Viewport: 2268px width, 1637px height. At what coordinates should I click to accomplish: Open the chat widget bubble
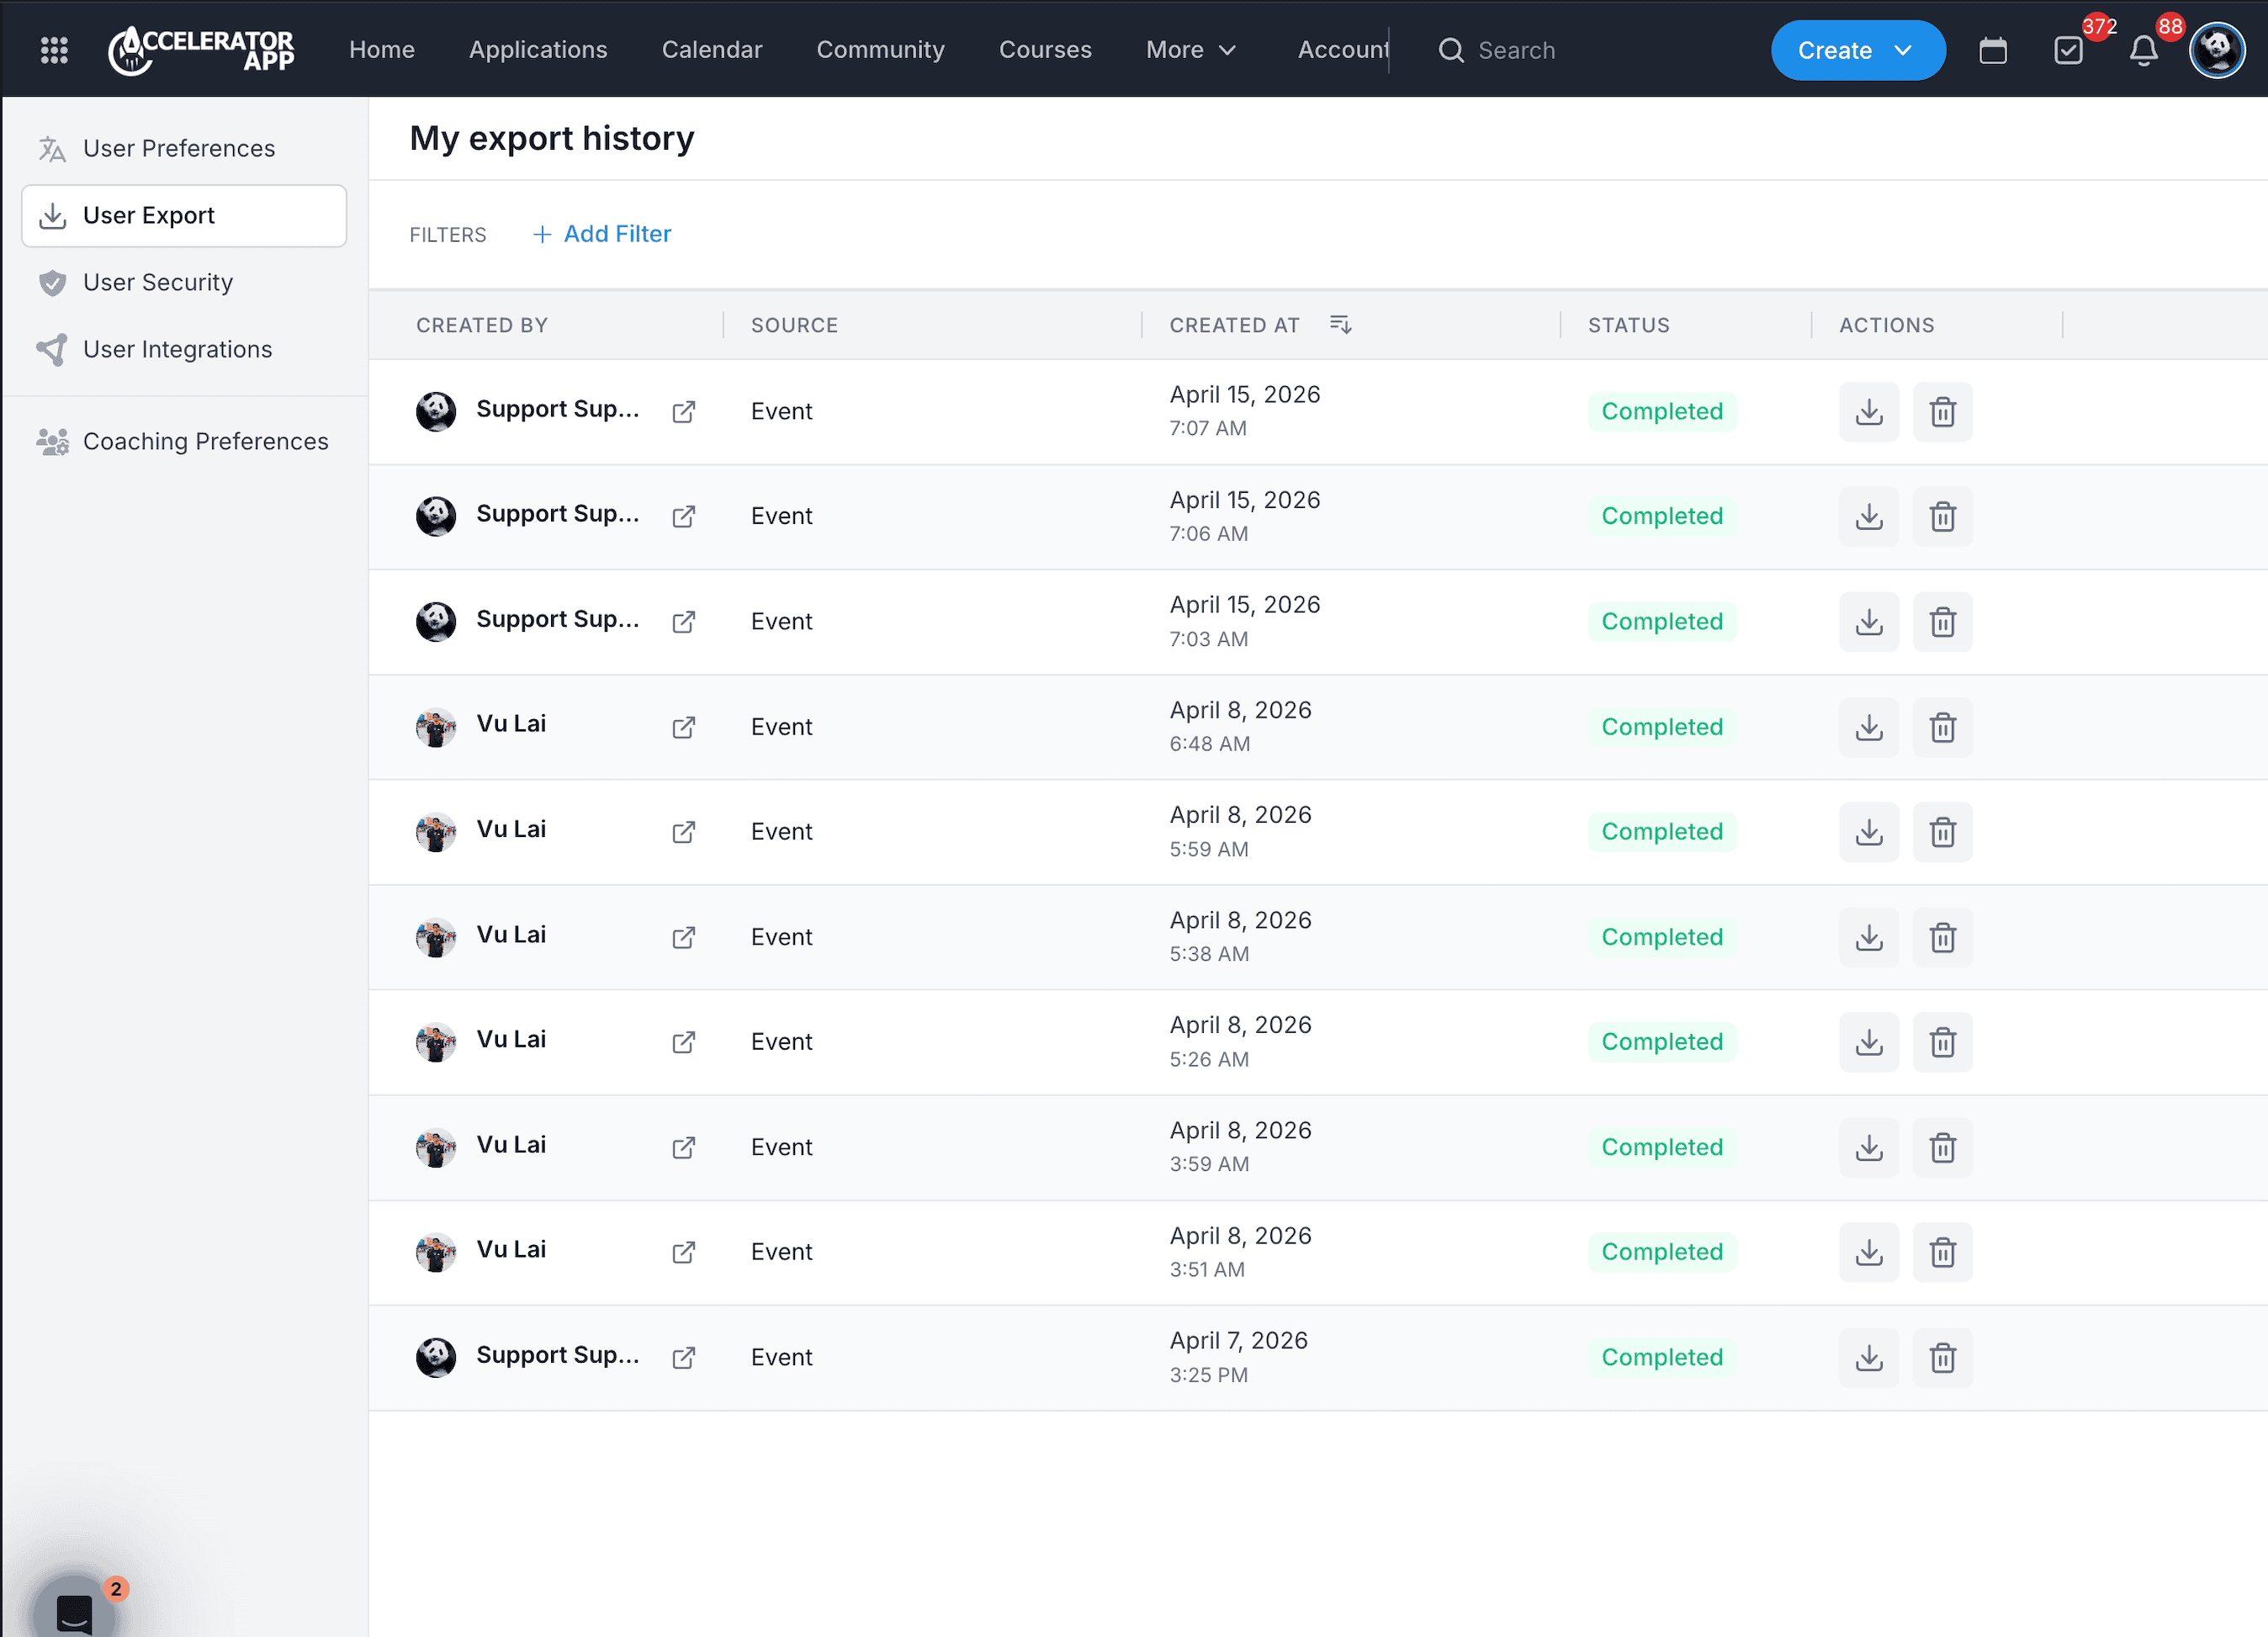coord(74,1610)
